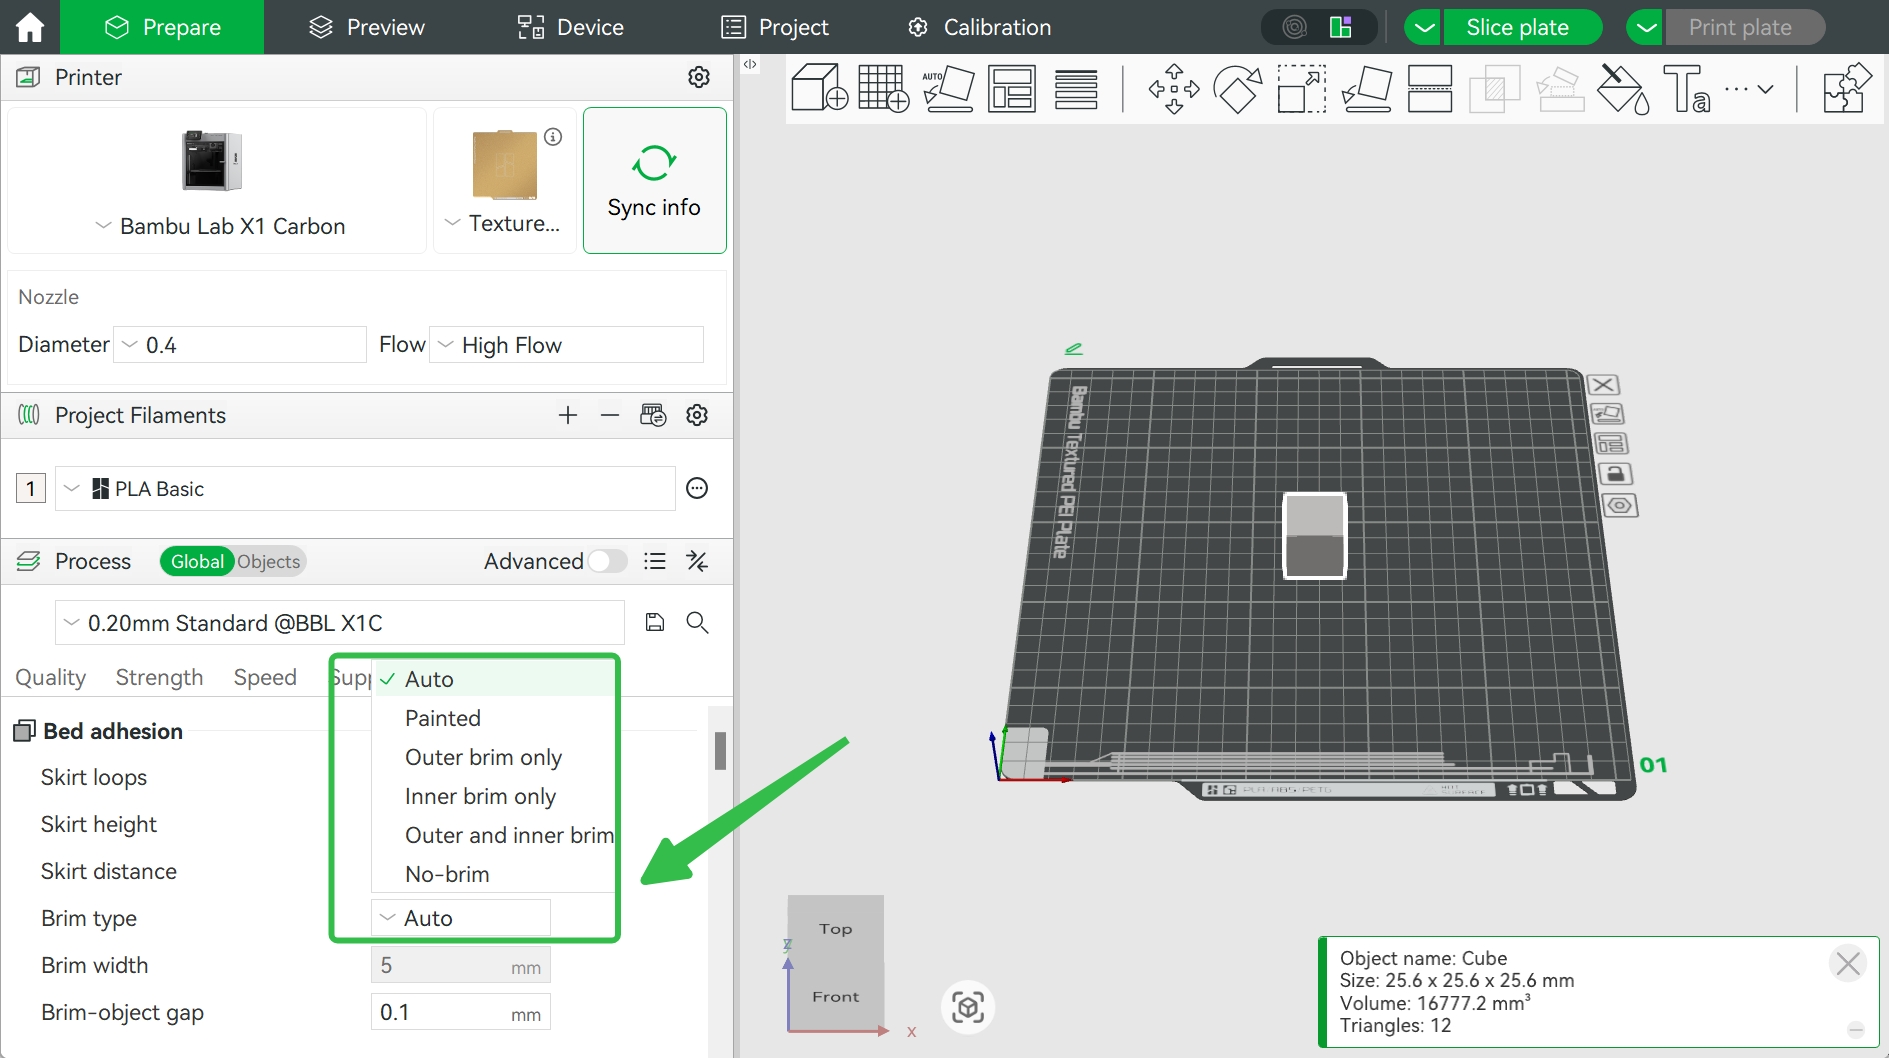Select the Move tool

(x=1174, y=88)
